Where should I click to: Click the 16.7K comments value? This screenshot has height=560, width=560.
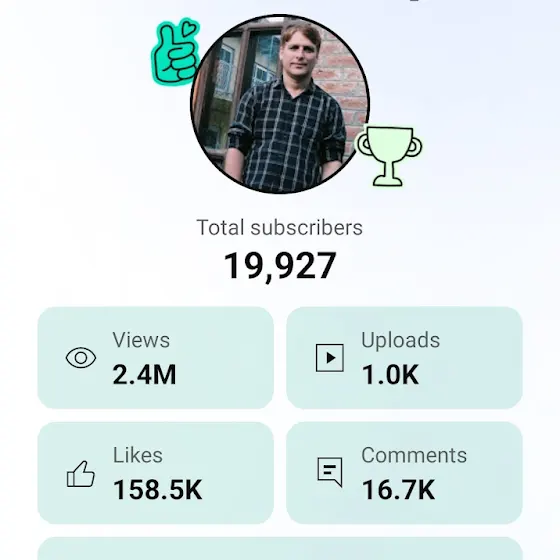(399, 490)
